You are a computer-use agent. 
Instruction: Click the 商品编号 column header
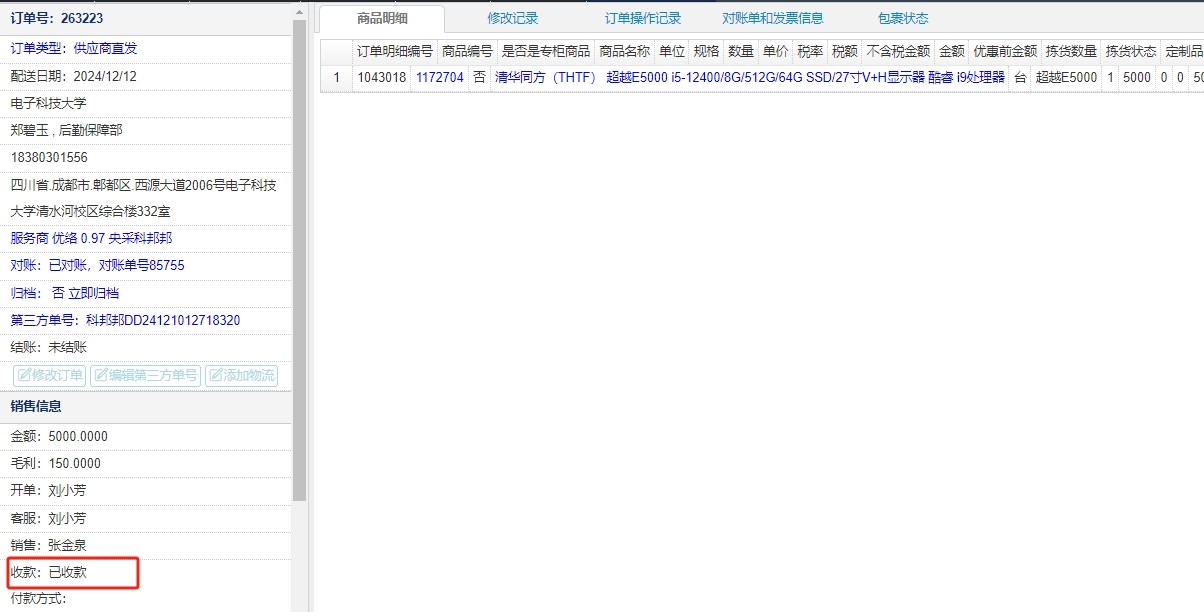point(467,51)
